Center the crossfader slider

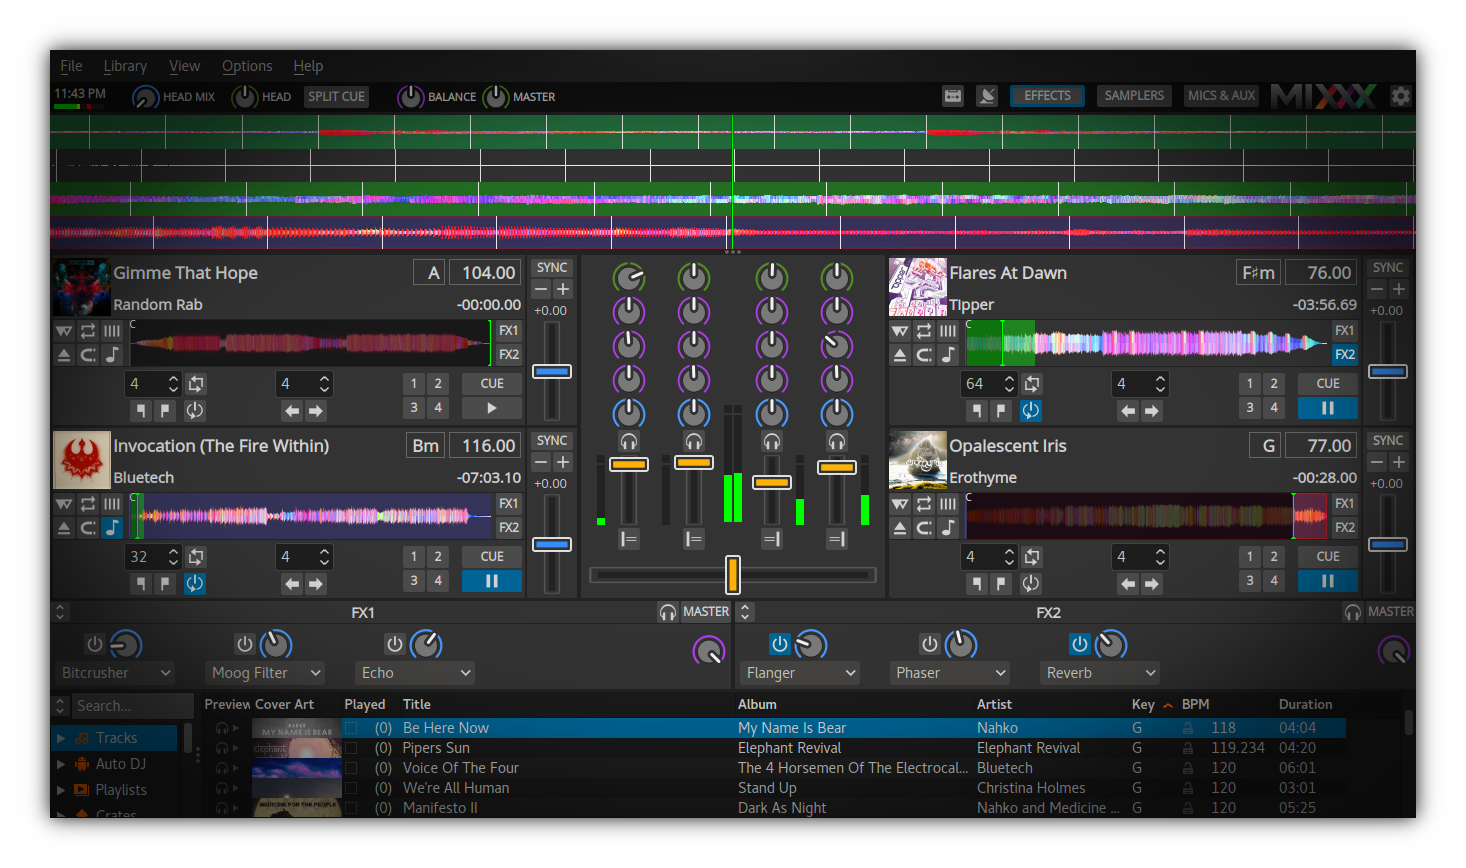(733, 574)
